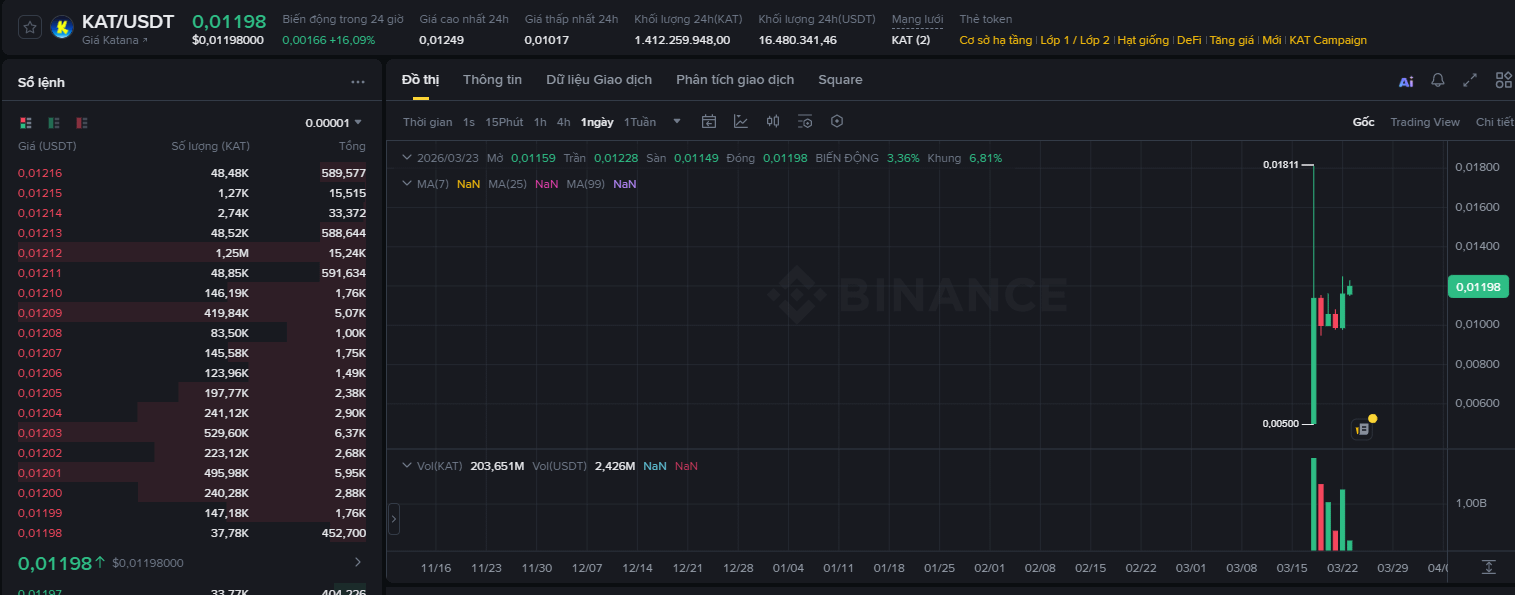
Task: Click the DeFi token tag
Action: pos(1189,41)
